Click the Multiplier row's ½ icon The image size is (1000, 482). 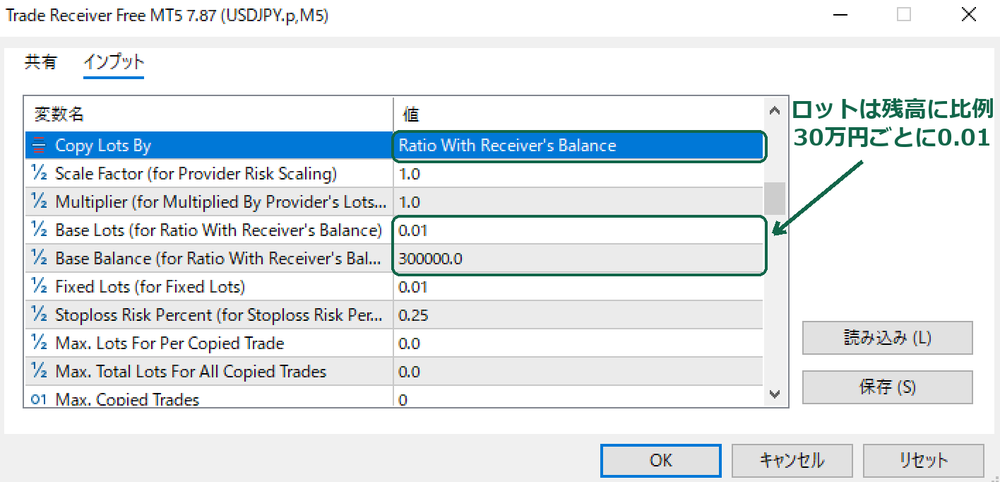point(39,202)
